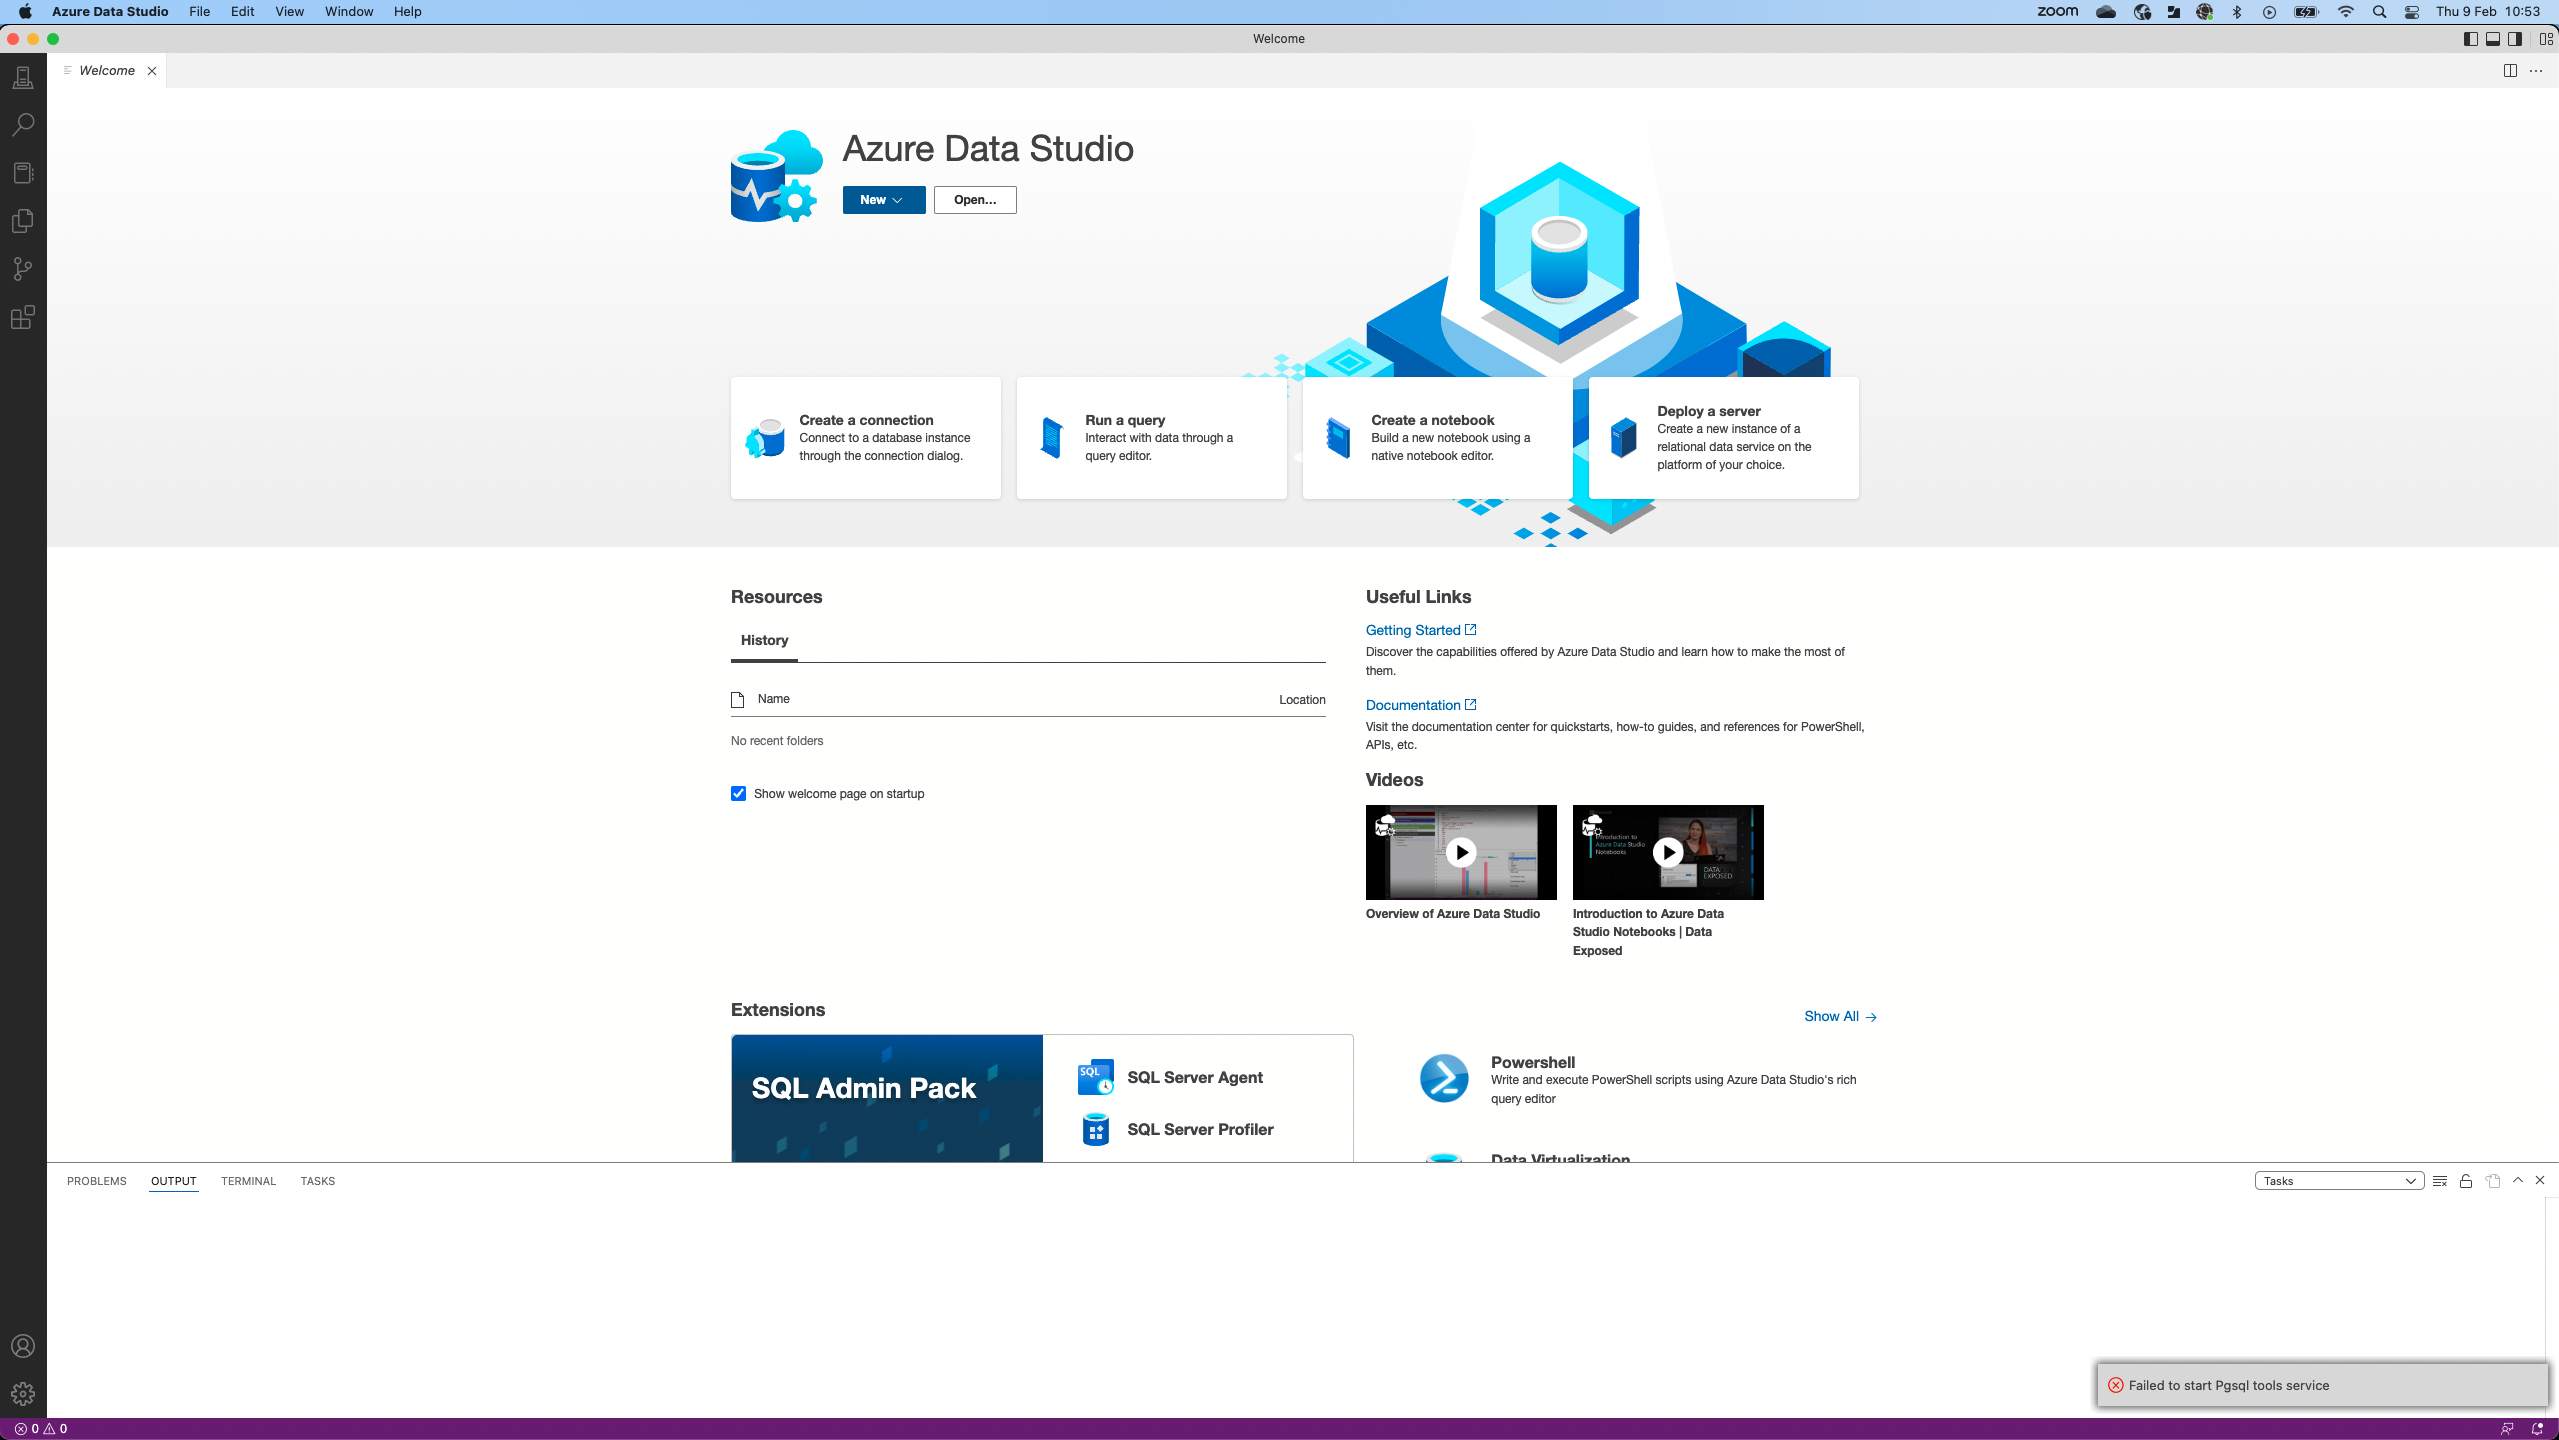Toggle primary sidebar visibility in the title bar
Screen dimensions: 2559x1440
pos(2471,39)
